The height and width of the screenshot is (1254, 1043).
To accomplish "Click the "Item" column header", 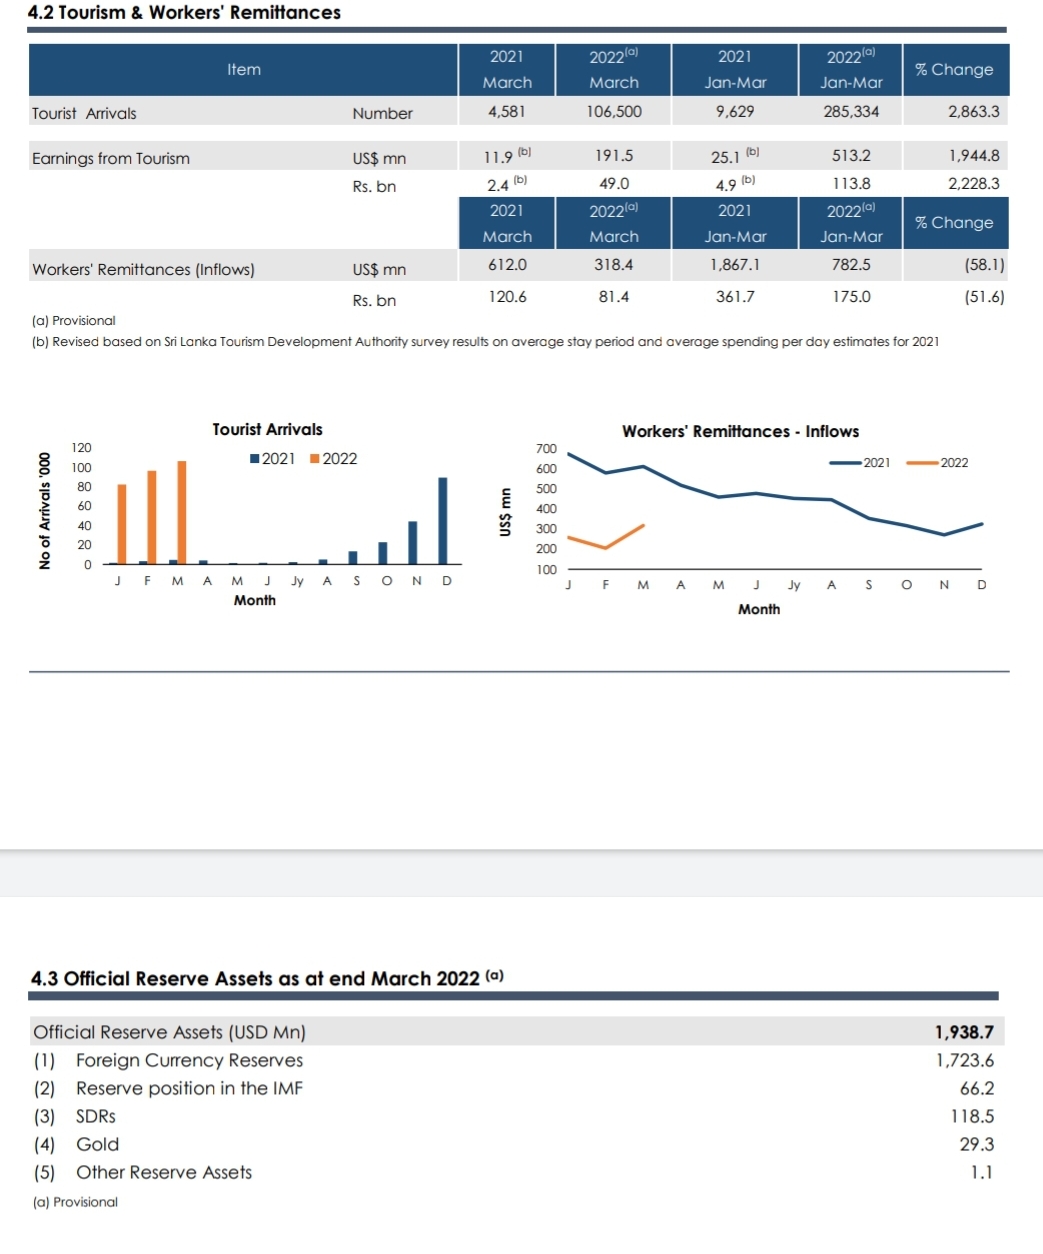I will 244,69.
